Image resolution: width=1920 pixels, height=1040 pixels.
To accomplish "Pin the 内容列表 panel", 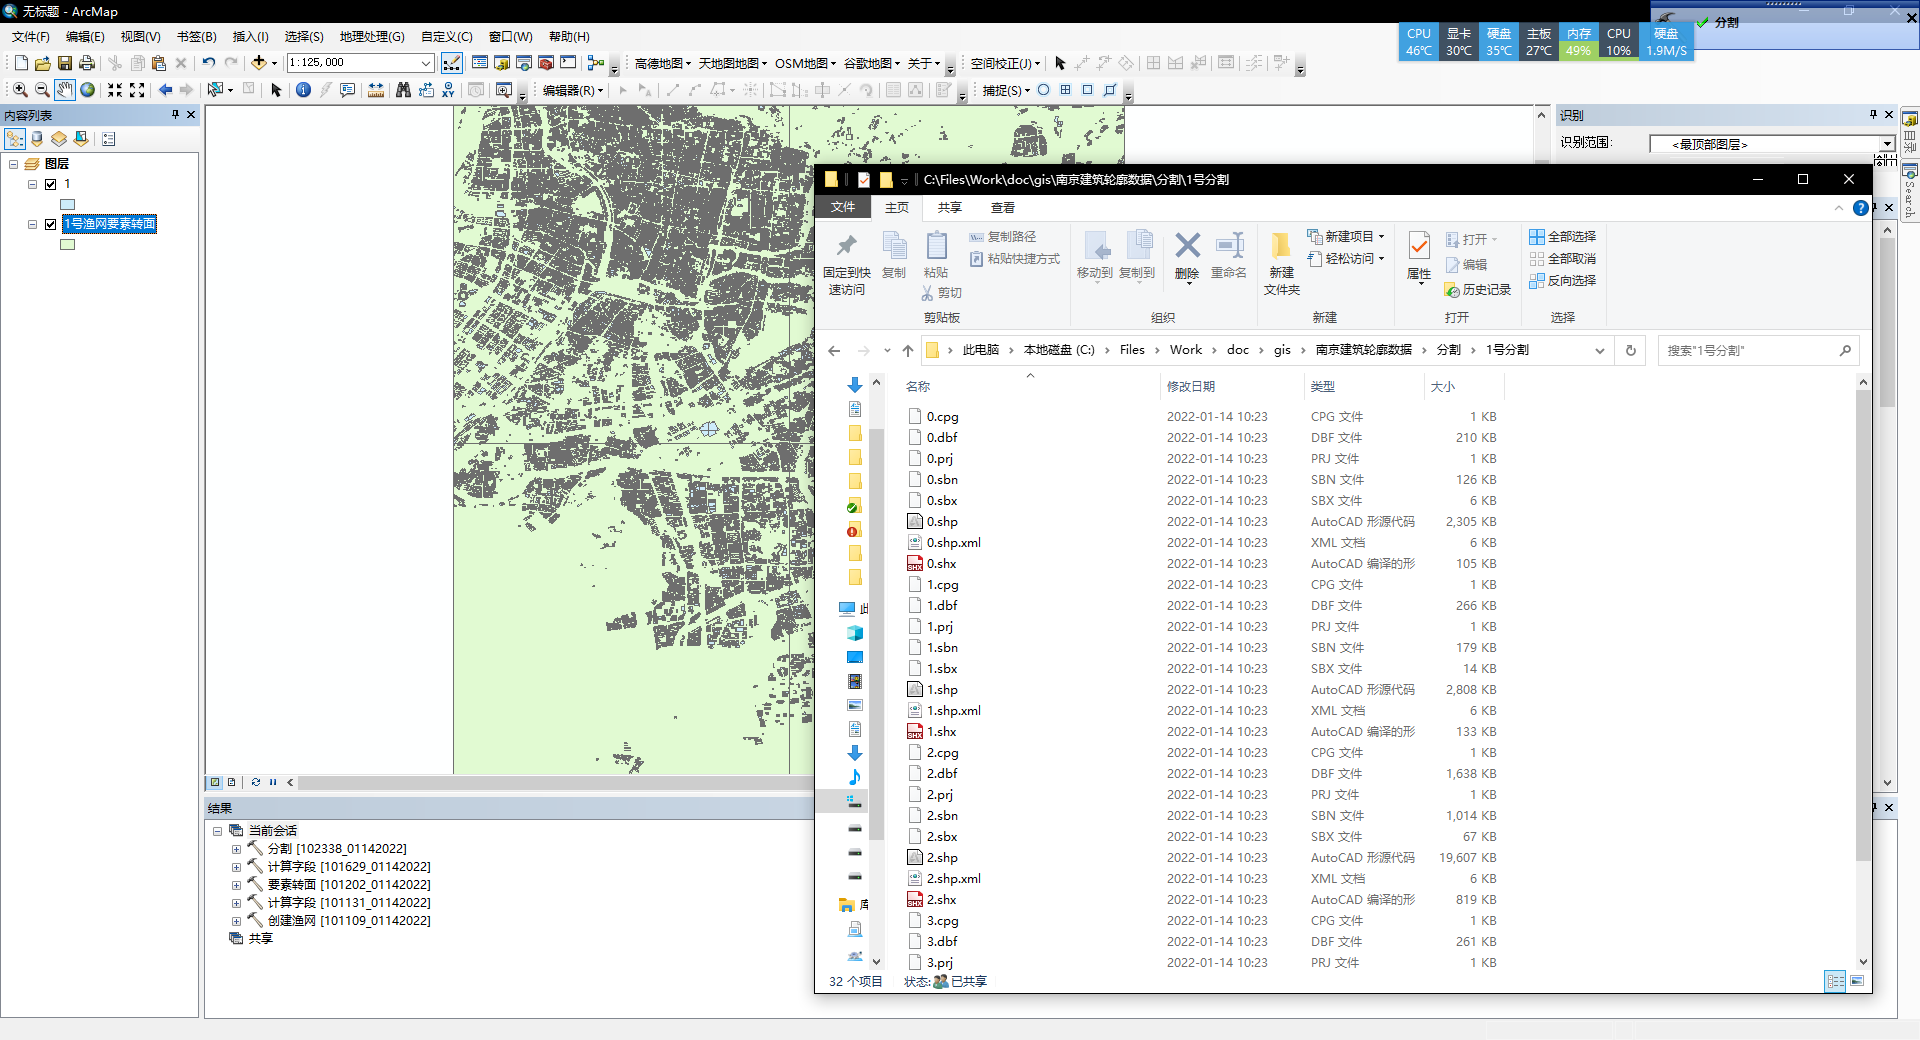I will [x=175, y=115].
